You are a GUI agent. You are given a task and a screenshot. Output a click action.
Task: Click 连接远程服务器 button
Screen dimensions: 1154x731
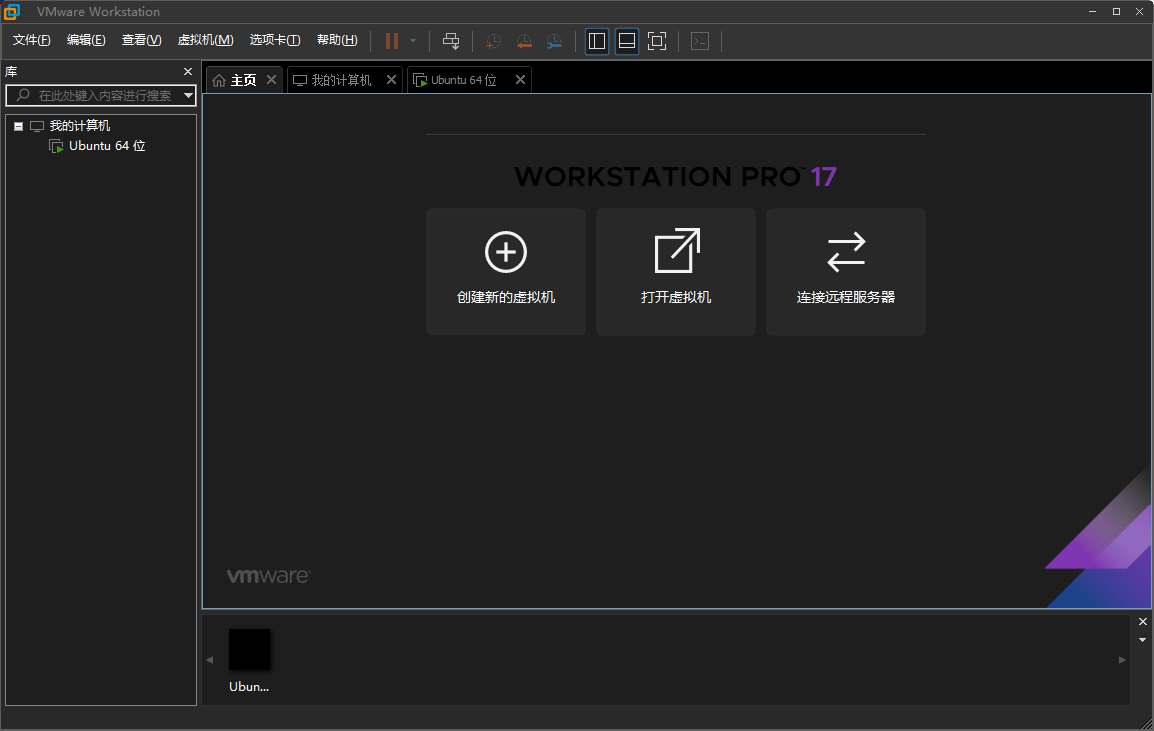coord(846,272)
